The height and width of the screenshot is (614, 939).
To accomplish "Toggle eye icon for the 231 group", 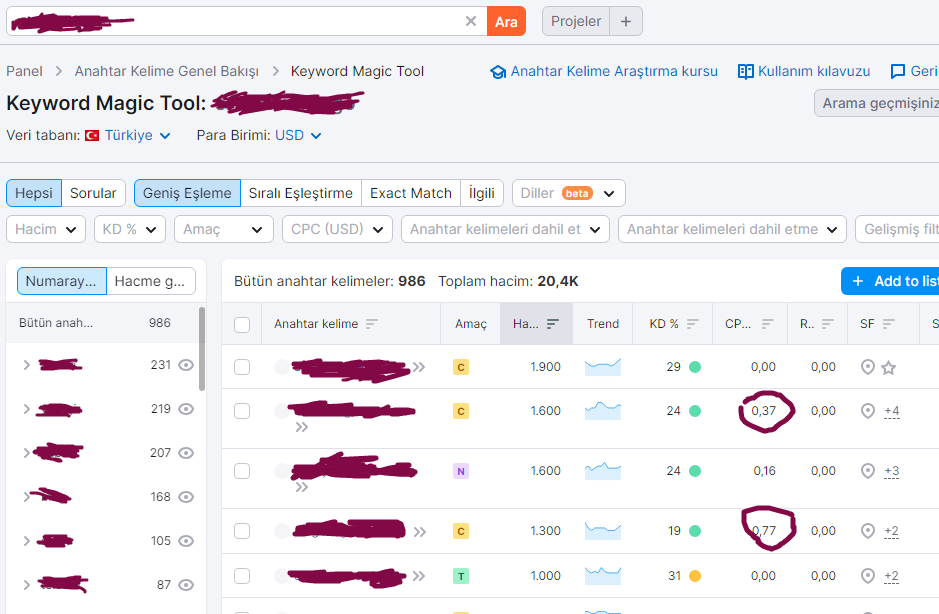I will (186, 365).
